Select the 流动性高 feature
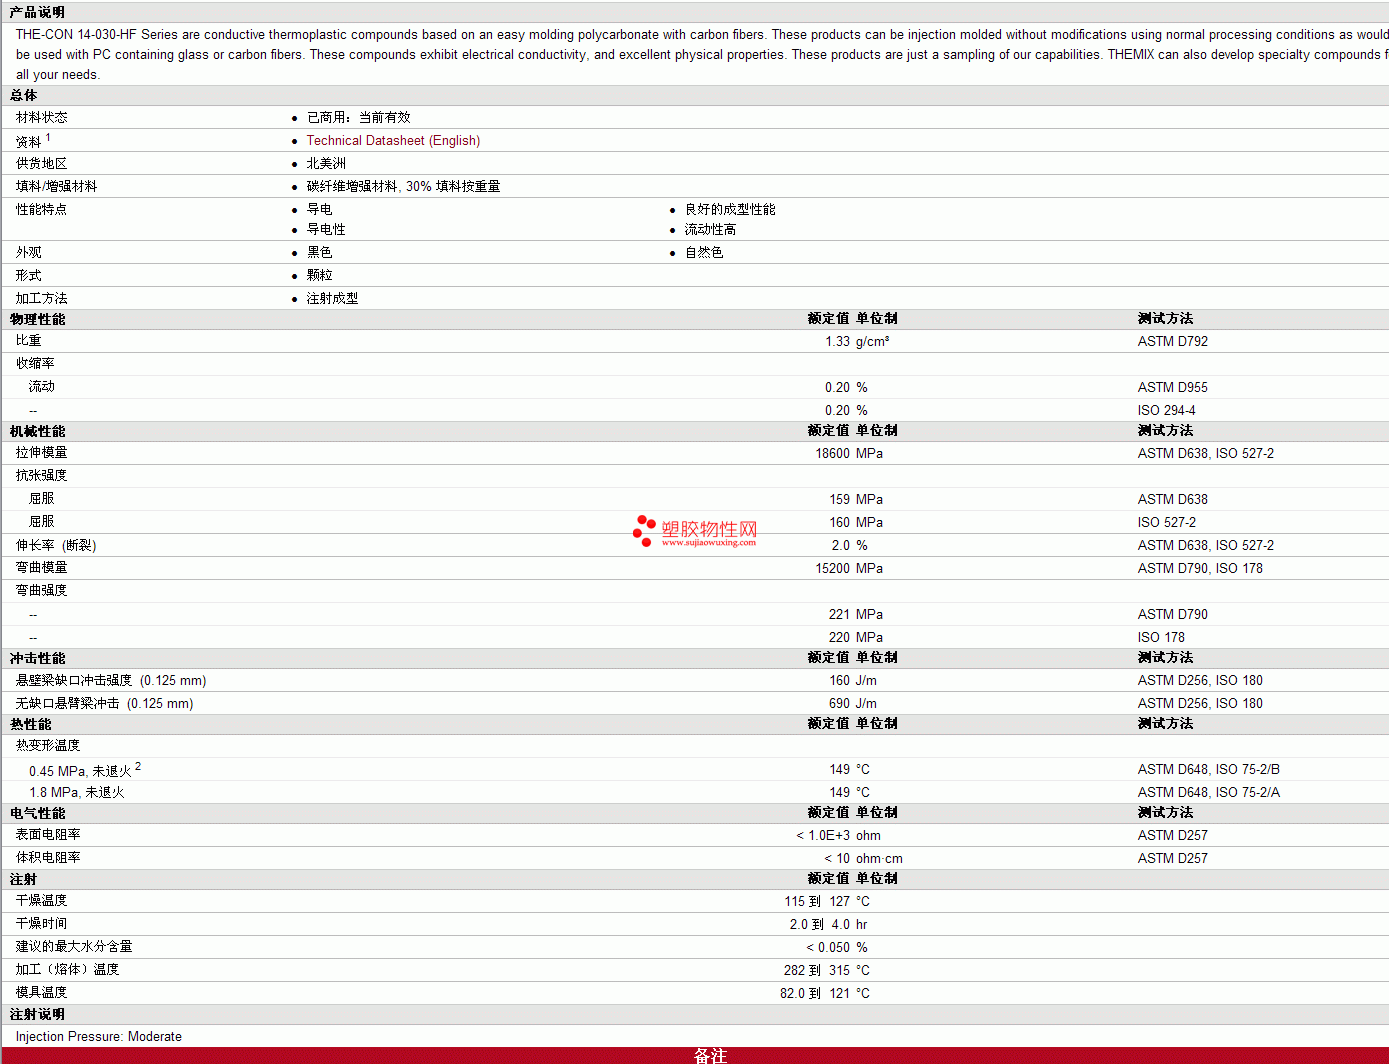Viewport: 1389px width, 1064px height. 710,230
